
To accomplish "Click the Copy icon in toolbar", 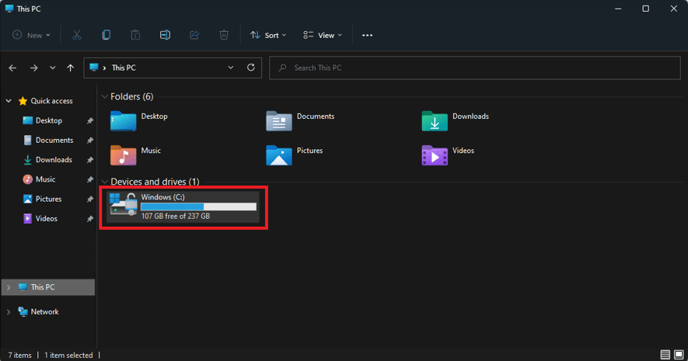I will [x=106, y=35].
